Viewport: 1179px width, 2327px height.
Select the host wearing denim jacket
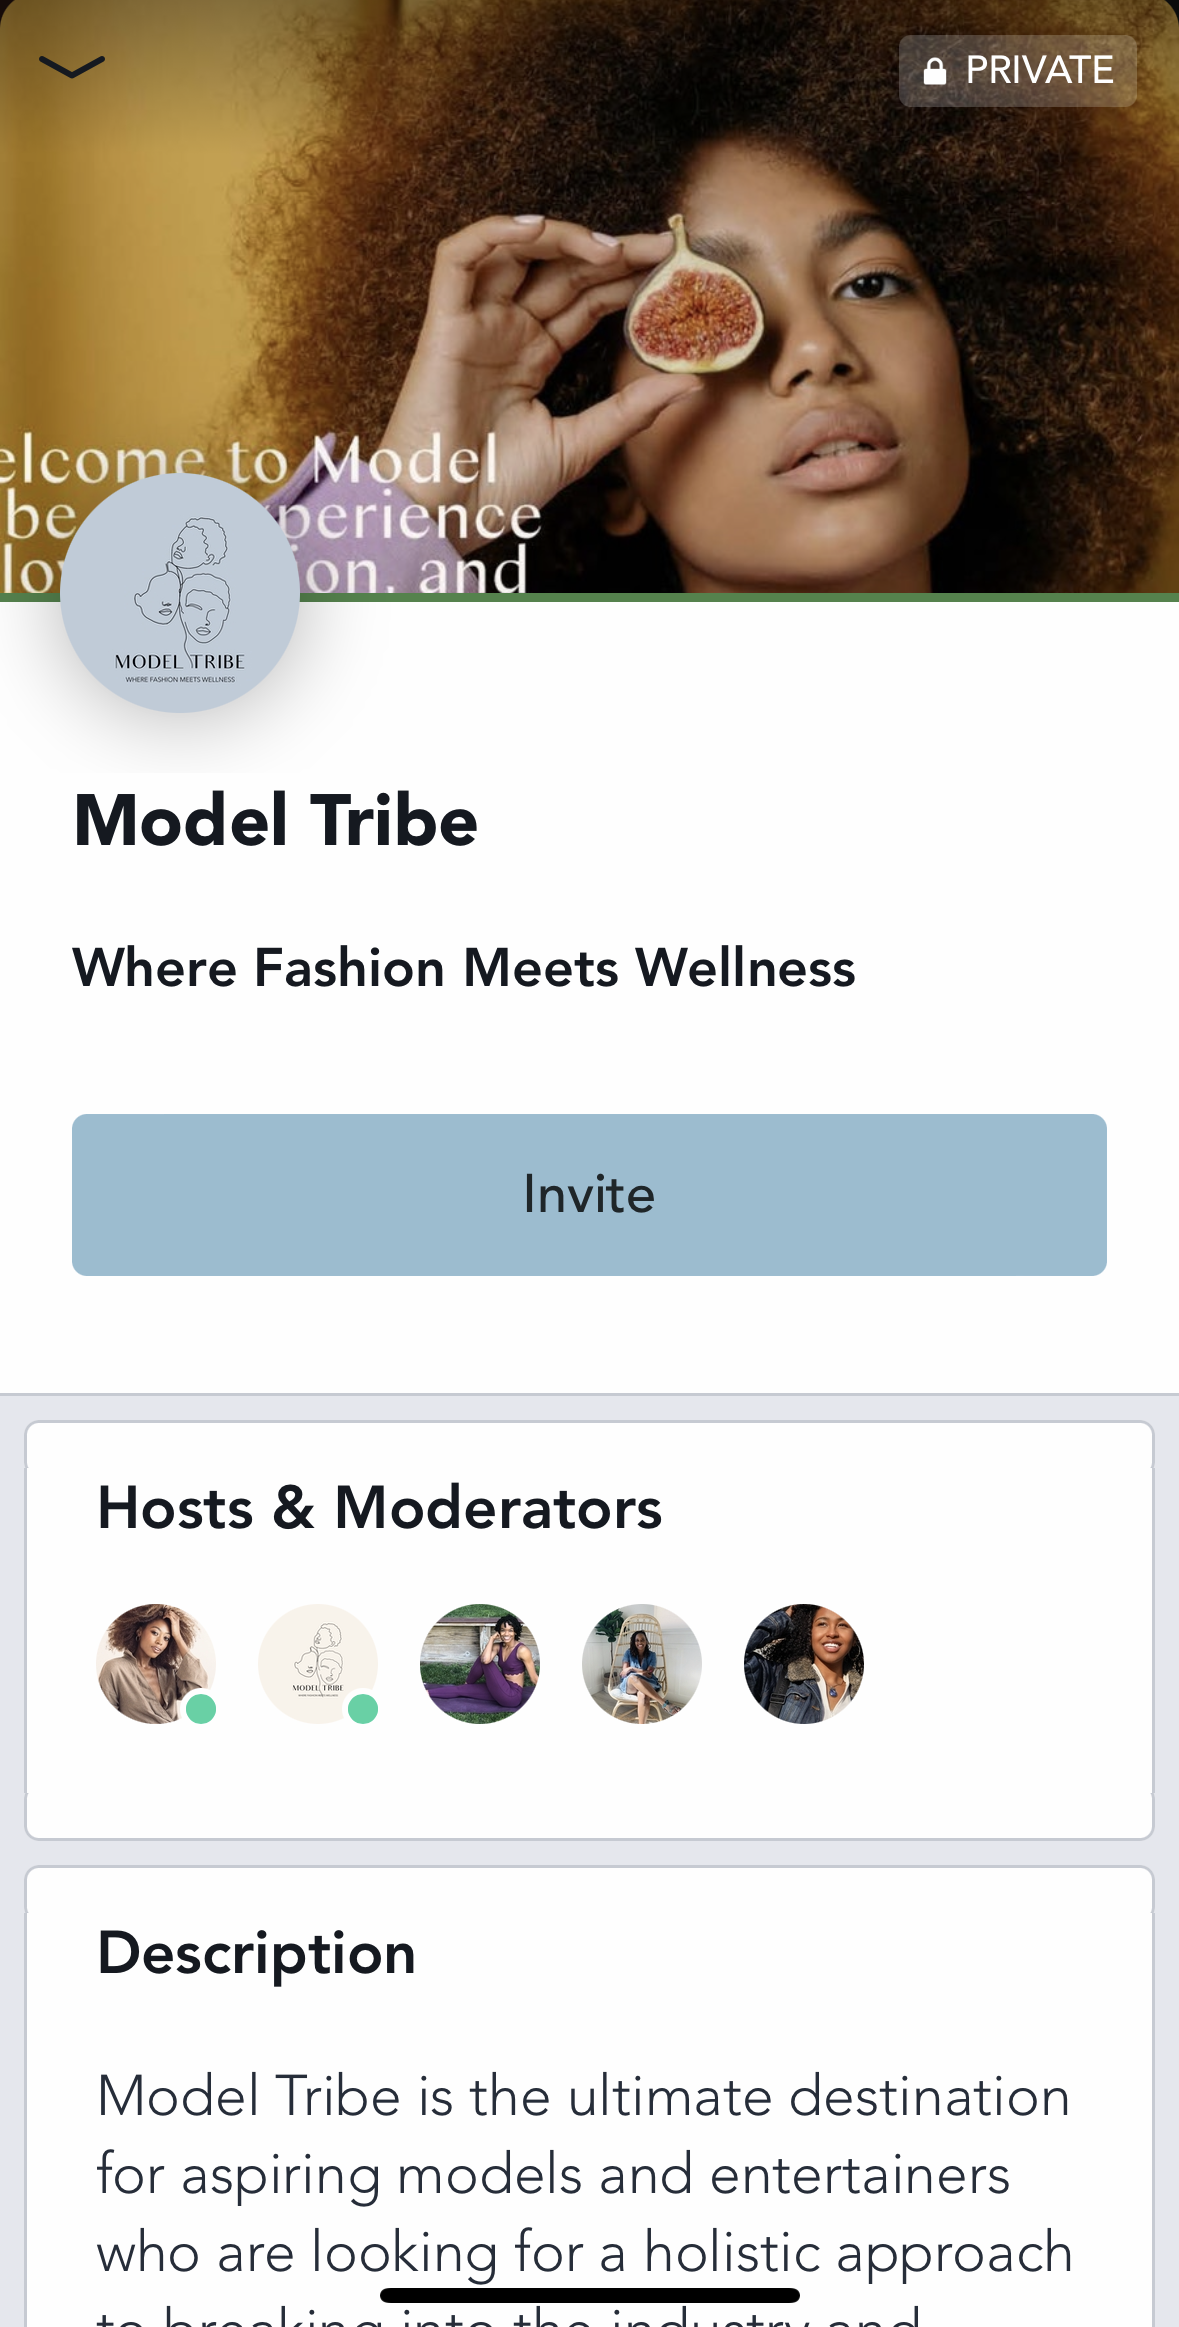coord(804,1664)
